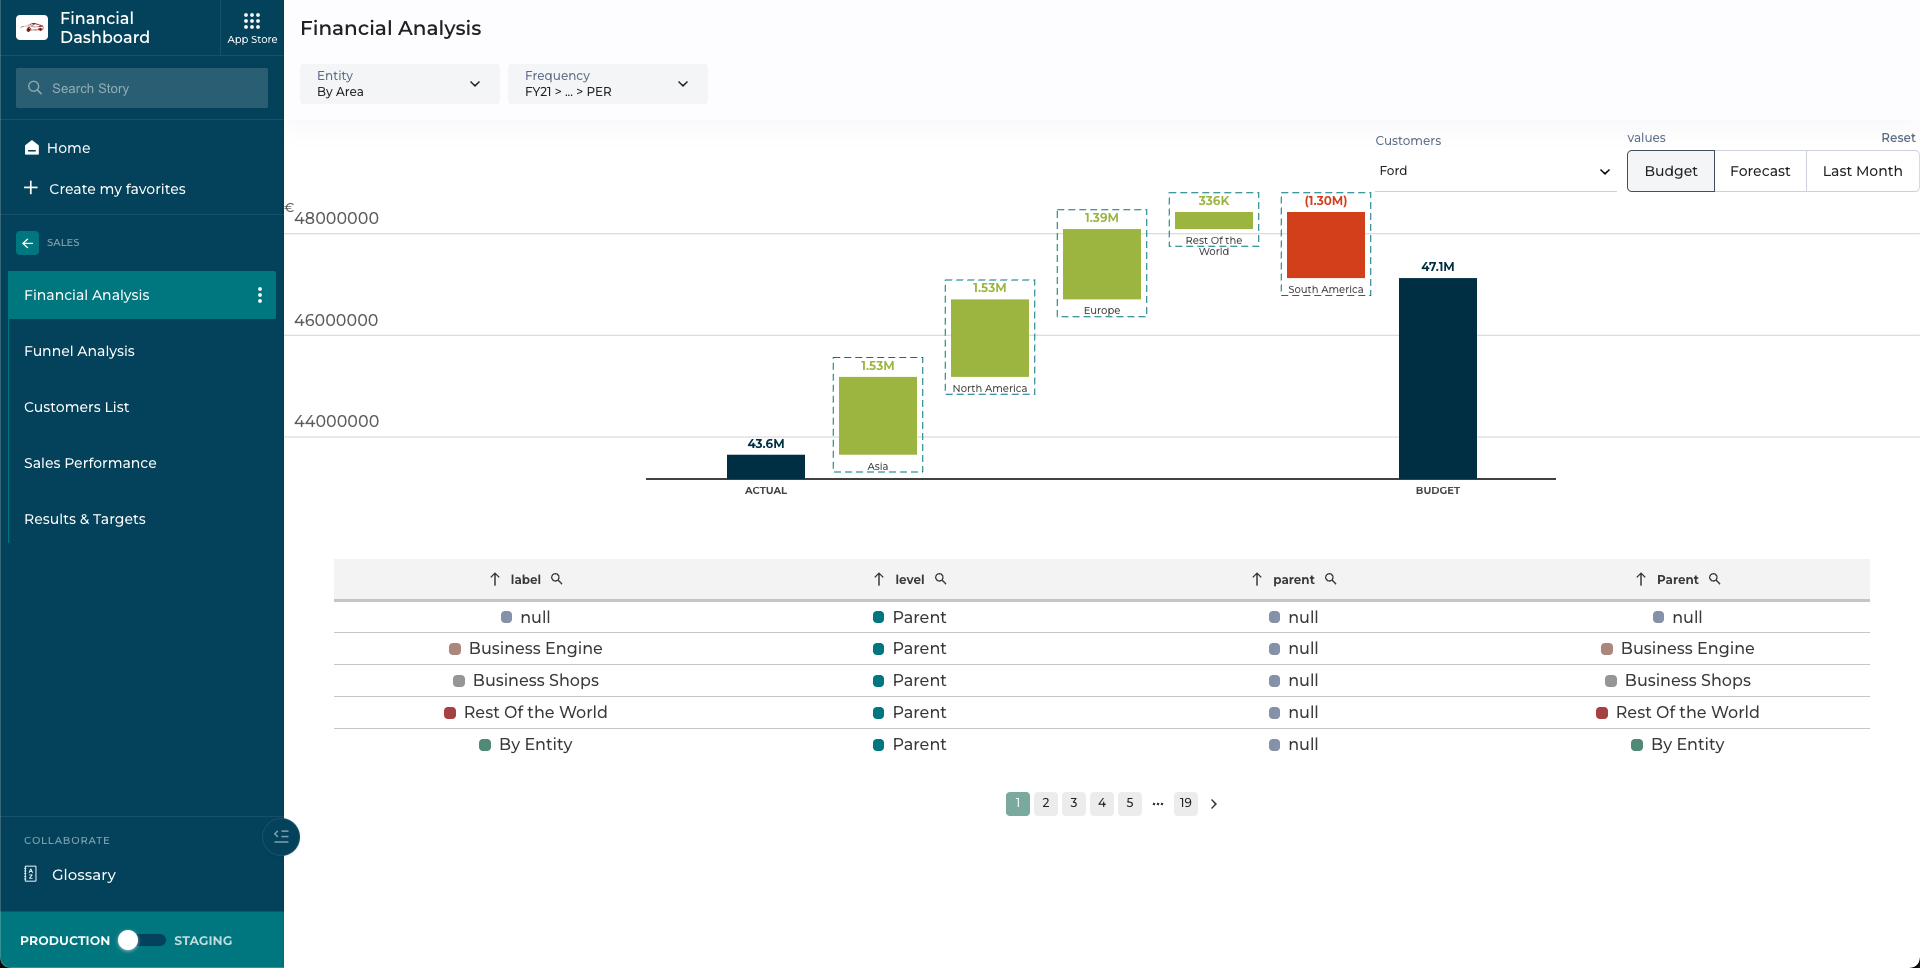Viewport: 1920px width, 968px height.
Task: Switch to Funnel Analysis
Action: coord(79,351)
